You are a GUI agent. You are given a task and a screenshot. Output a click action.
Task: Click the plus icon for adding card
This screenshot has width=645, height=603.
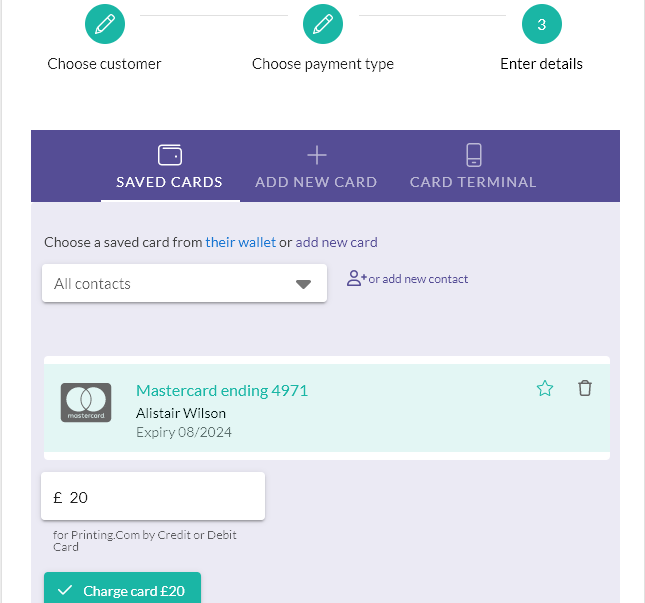pyautogui.click(x=317, y=155)
